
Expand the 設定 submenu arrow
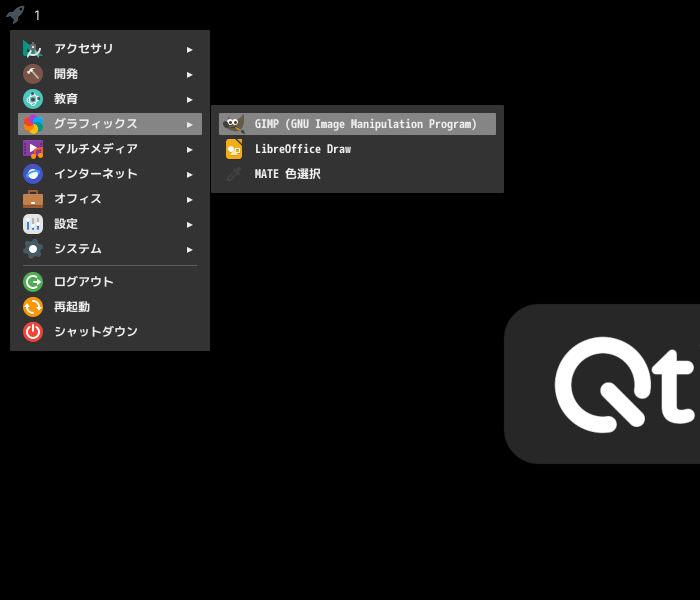pos(190,225)
